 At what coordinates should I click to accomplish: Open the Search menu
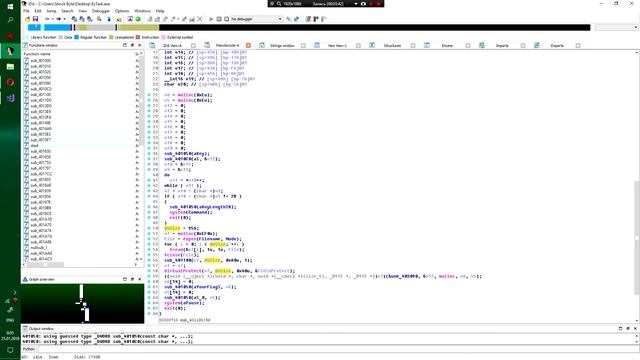point(67,11)
